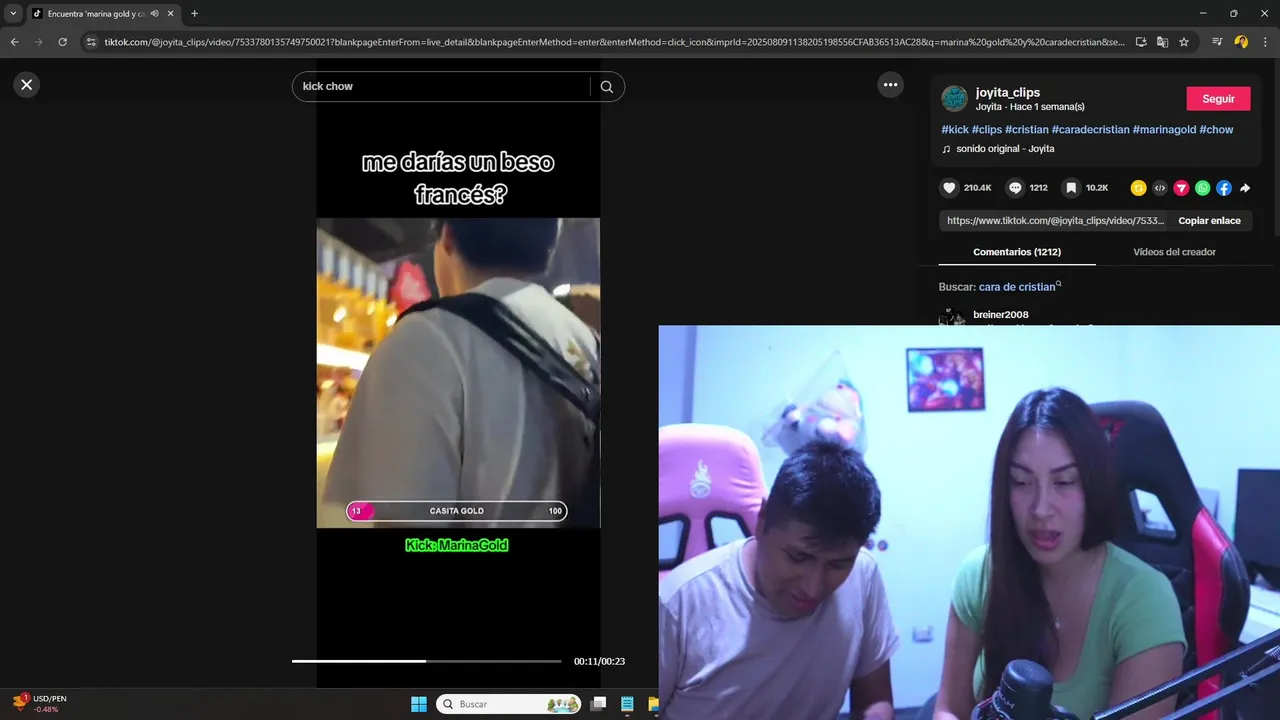The height and width of the screenshot is (720, 1280).
Task: Follow joyita_clips with the Seguir button
Action: coord(1218,99)
